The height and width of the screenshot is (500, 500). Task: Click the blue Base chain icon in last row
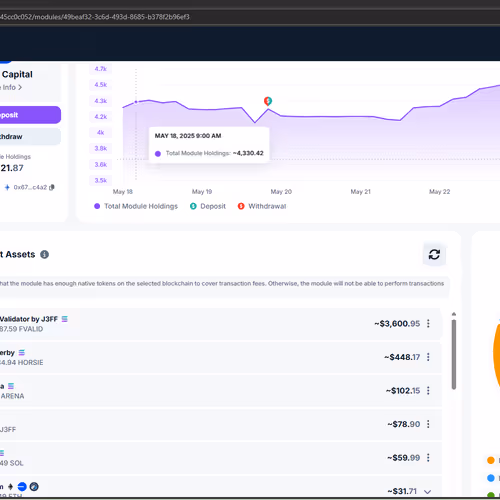click(x=22, y=487)
